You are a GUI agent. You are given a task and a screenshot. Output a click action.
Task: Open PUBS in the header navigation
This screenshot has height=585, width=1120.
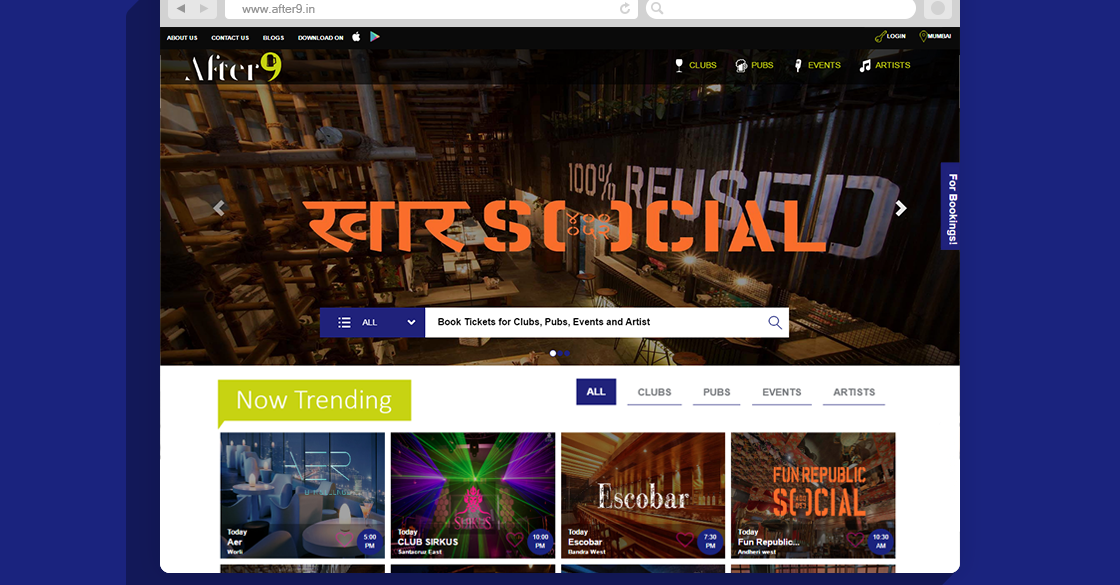coord(762,65)
